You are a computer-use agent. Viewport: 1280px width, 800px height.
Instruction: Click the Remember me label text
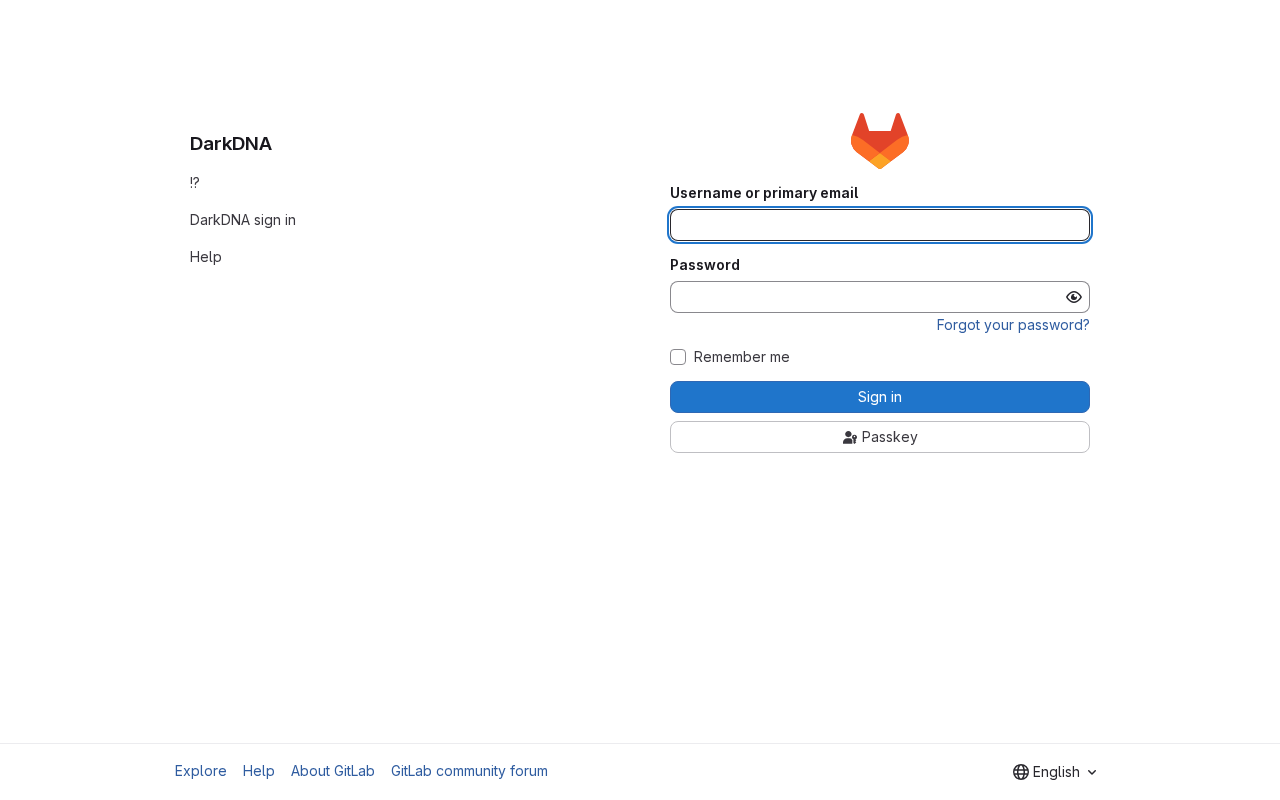tap(742, 357)
